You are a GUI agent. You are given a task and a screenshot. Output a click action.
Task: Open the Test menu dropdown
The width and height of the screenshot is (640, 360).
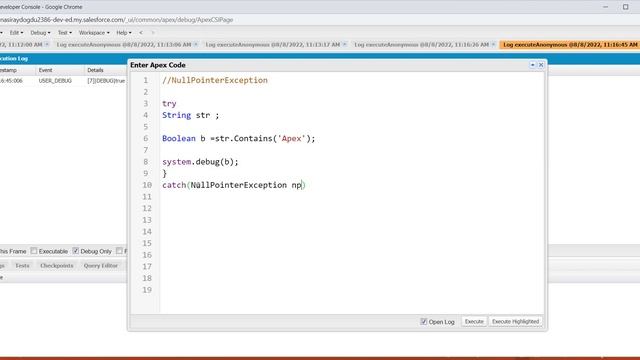click(x=64, y=33)
